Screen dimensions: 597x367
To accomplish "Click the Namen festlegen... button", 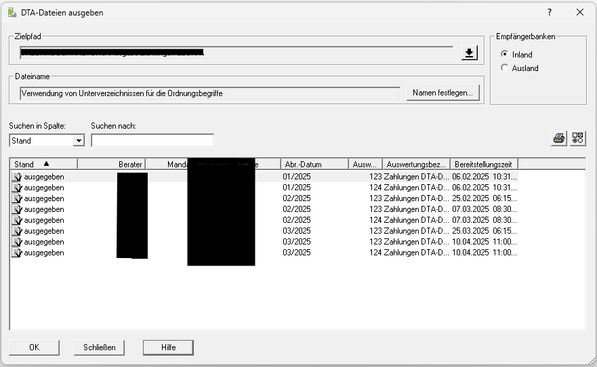I will [443, 93].
